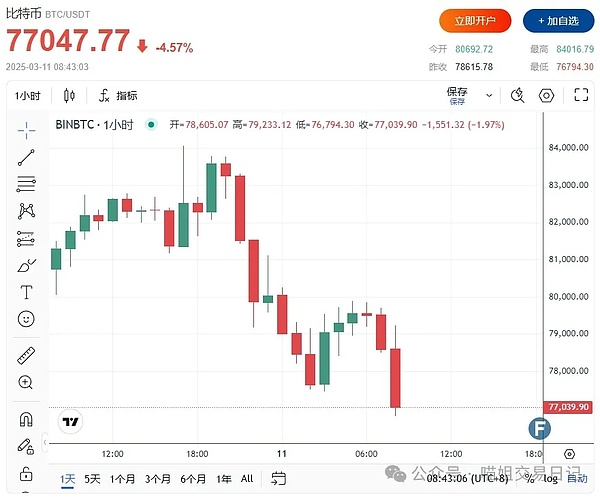Activate the magnet snap mode

[26, 419]
